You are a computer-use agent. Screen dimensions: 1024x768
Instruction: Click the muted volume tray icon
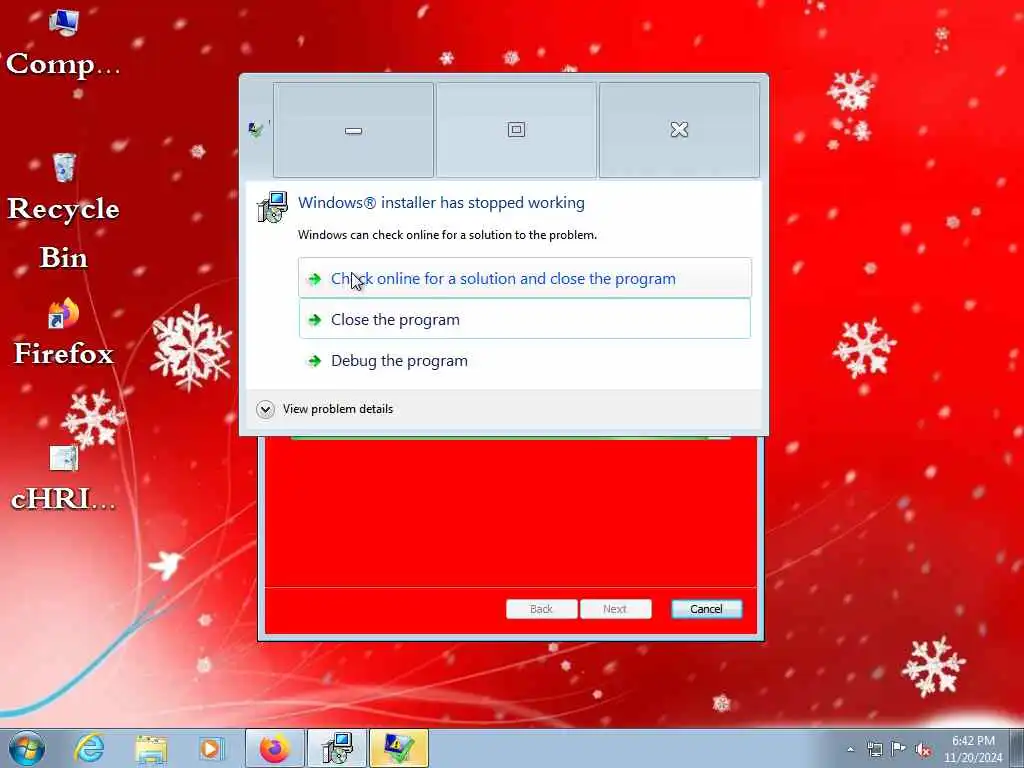coord(923,750)
